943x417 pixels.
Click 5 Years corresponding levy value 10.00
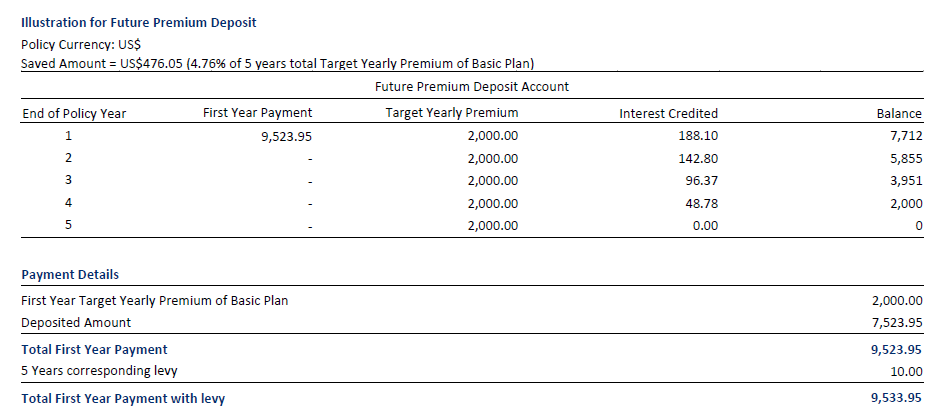coord(905,371)
